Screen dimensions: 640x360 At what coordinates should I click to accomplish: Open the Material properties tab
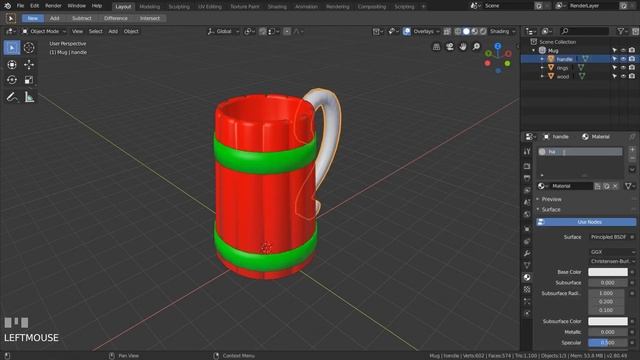pos(527,278)
